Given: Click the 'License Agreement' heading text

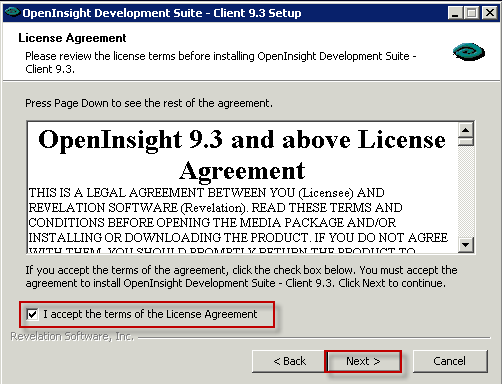Looking at the screenshot, I should (x=72, y=38).
